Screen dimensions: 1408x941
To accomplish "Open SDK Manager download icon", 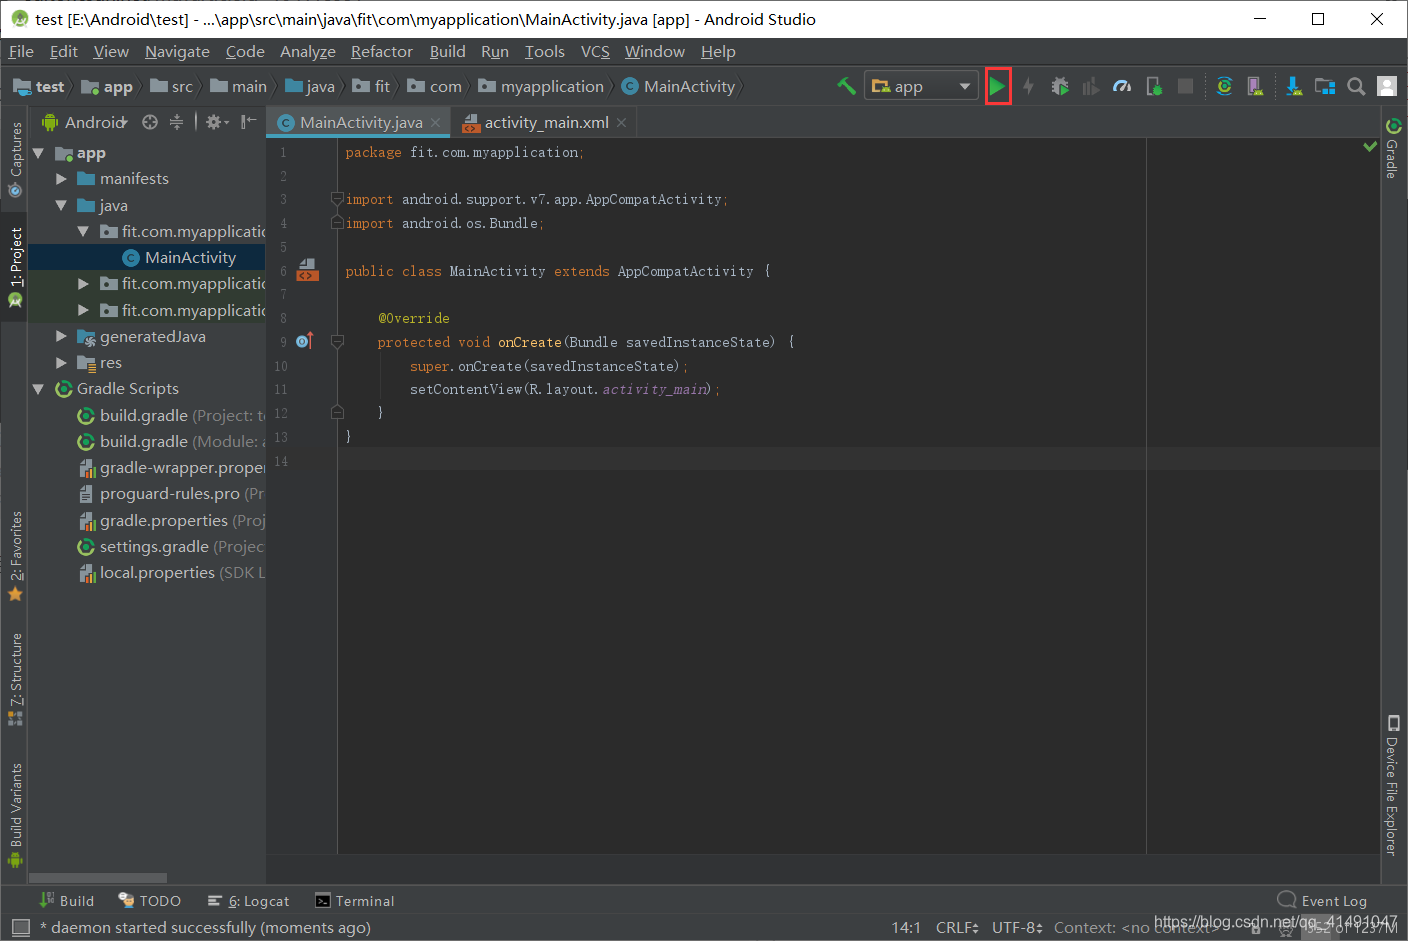I will click(x=1294, y=87).
